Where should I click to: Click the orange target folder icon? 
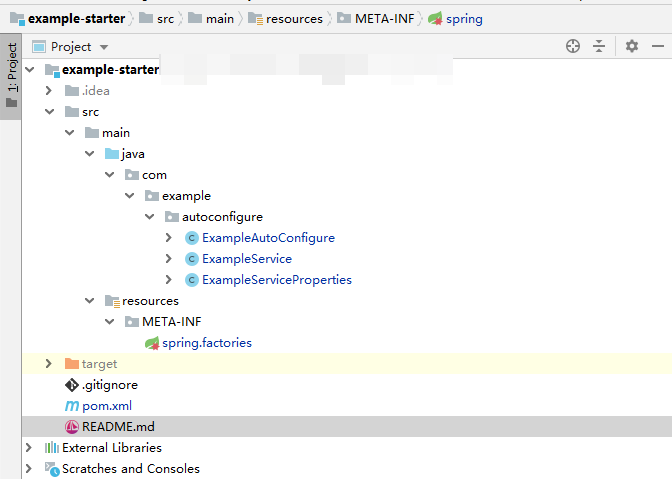(x=72, y=364)
